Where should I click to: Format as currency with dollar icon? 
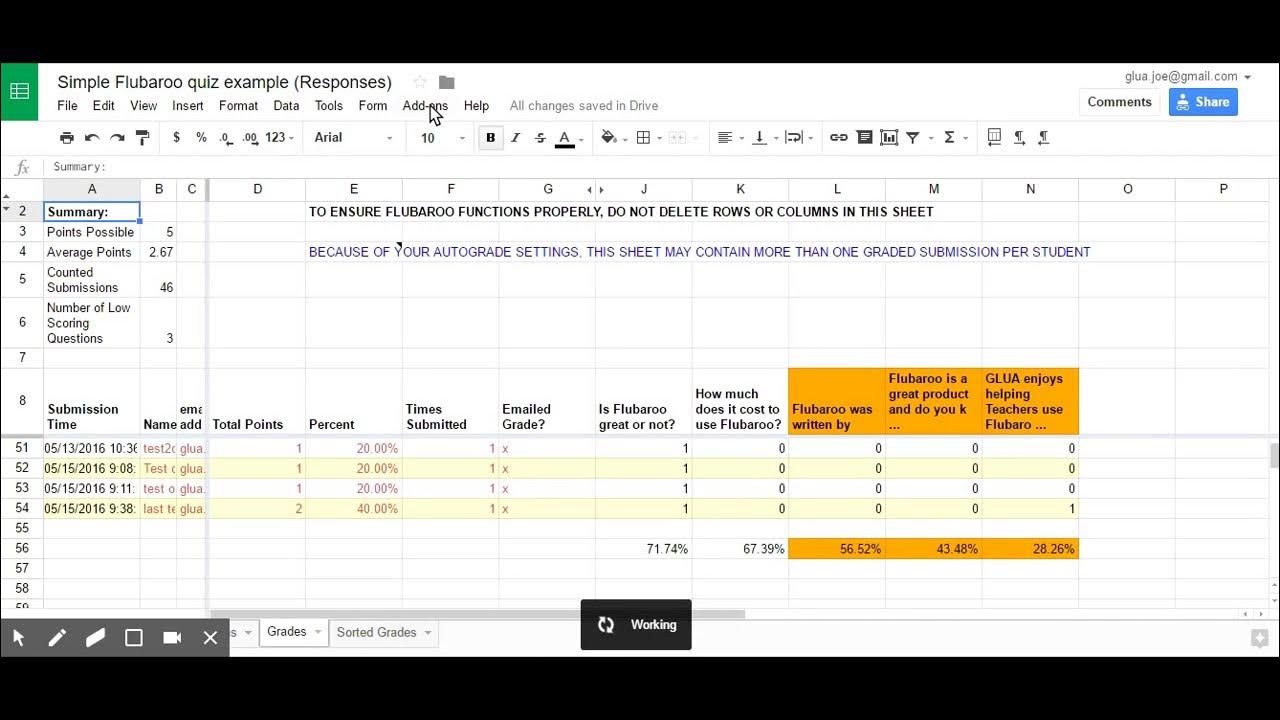177,138
